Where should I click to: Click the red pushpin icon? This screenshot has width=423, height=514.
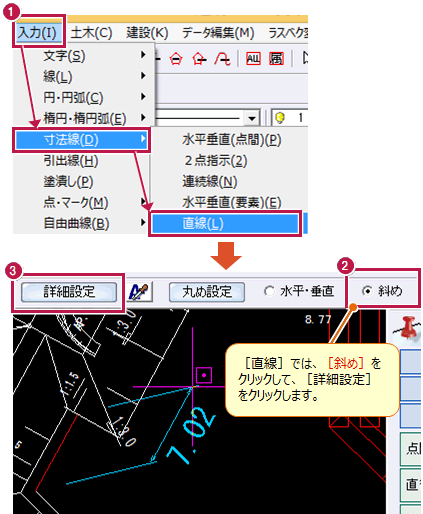coord(409,327)
